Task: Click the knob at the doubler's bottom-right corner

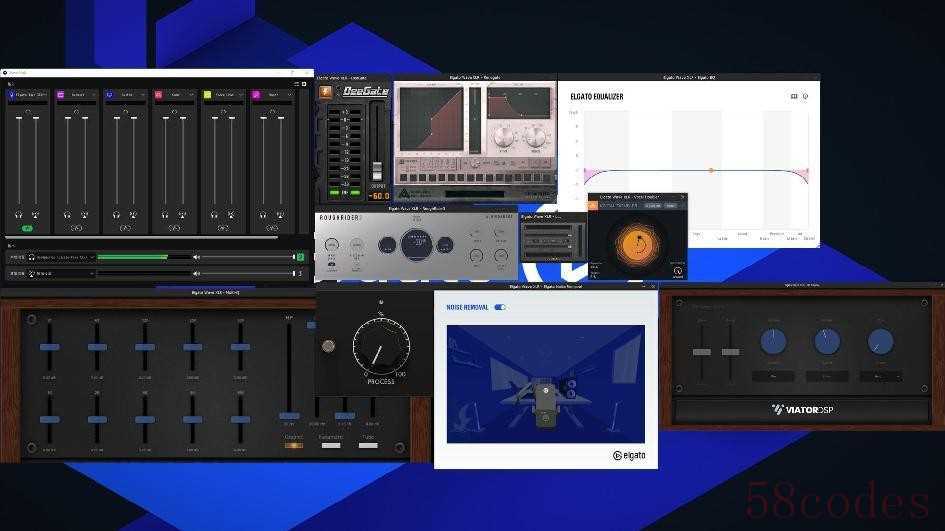Action: (x=677, y=272)
